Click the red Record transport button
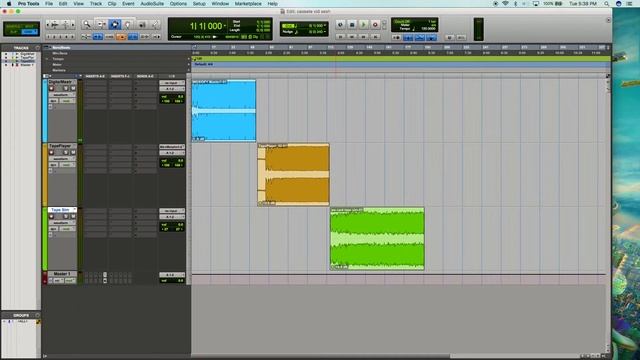 click(x=375, y=25)
